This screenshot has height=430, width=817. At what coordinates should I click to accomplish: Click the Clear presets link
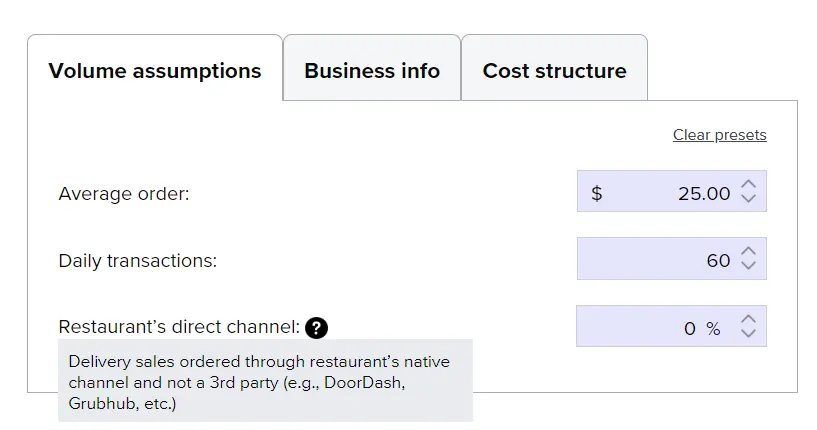[x=719, y=135]
